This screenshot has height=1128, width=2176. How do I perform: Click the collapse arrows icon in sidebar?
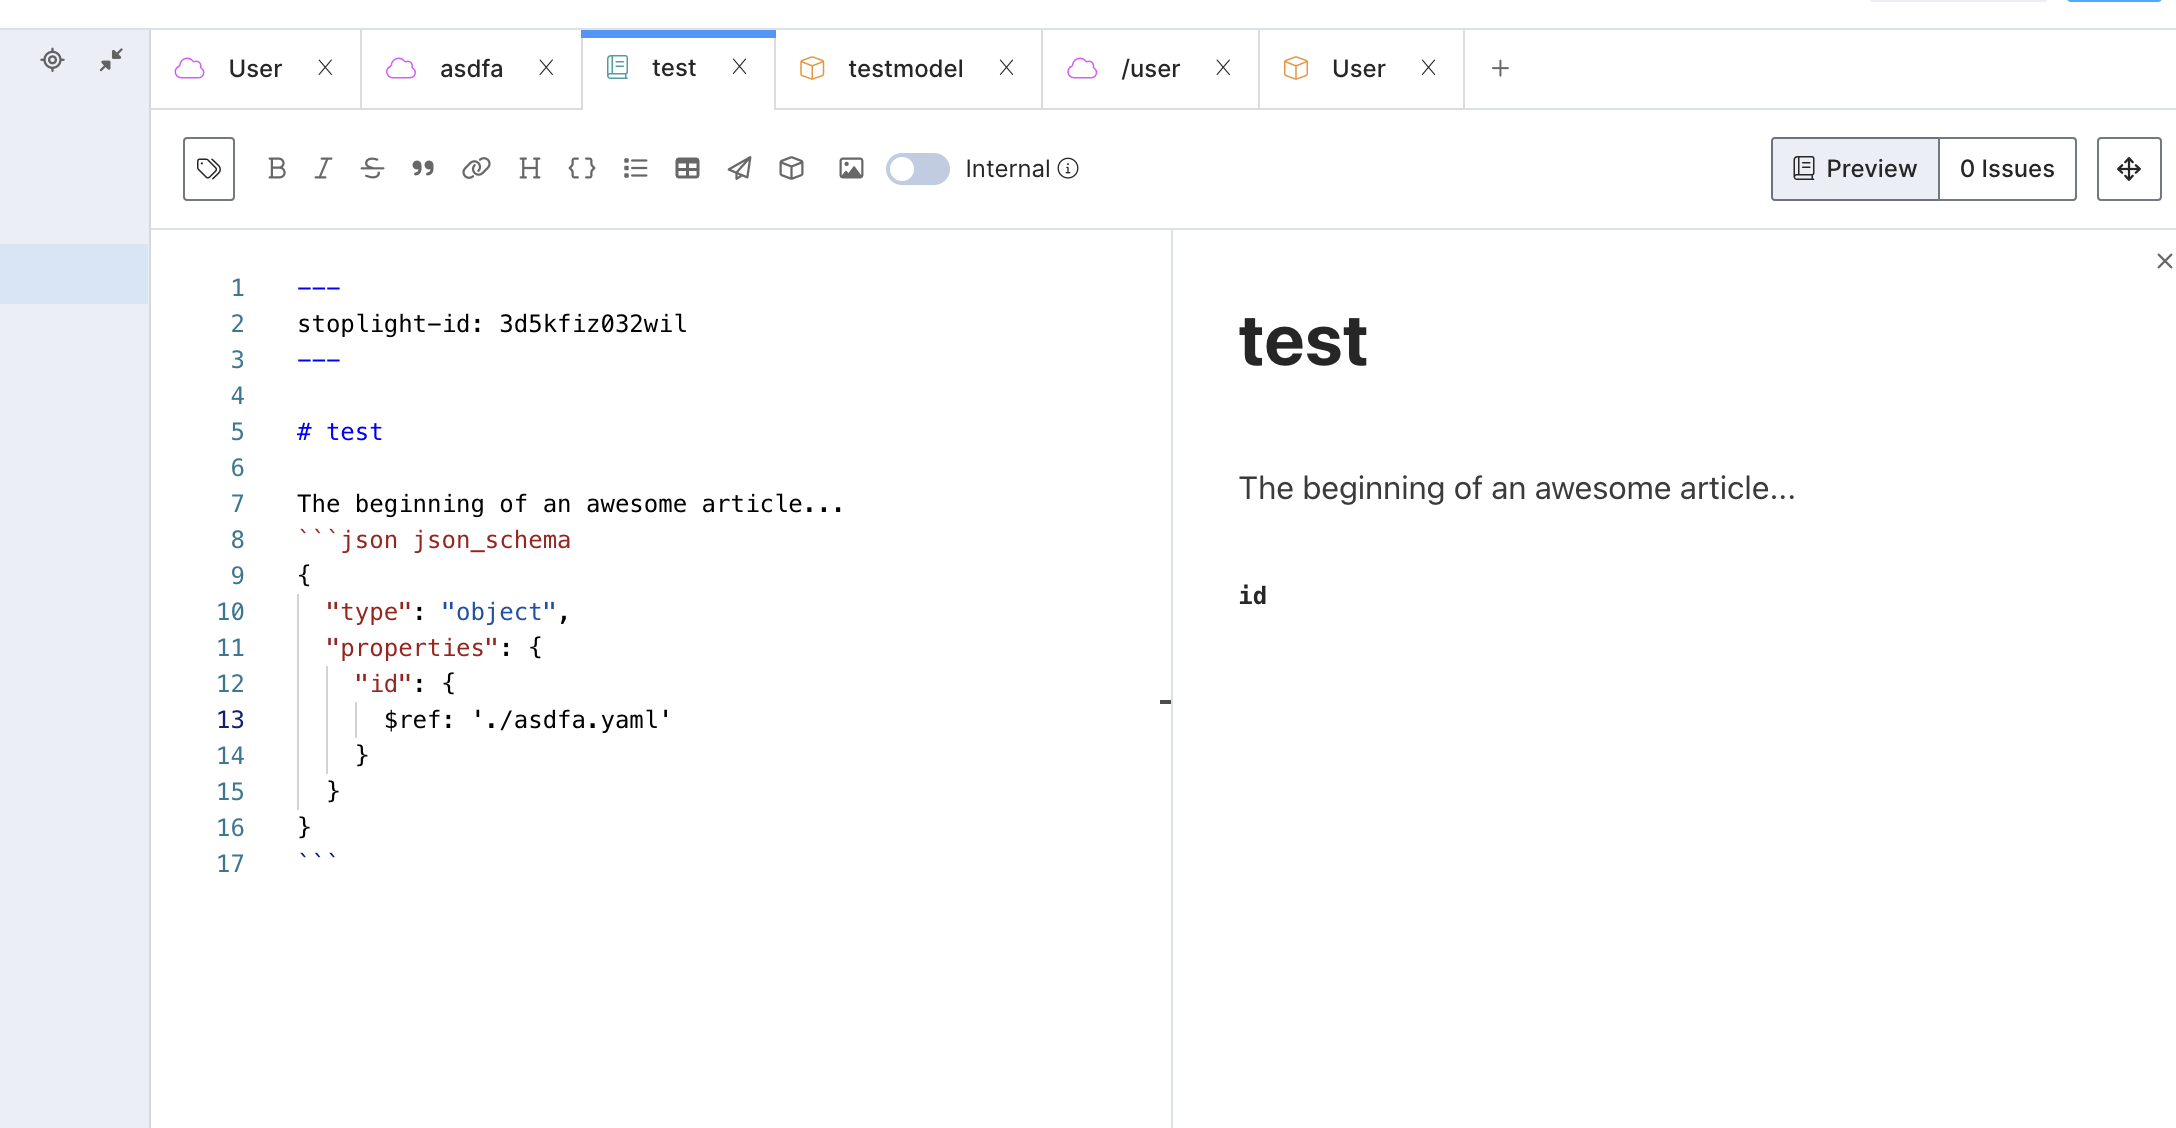[x=111, y=60]
